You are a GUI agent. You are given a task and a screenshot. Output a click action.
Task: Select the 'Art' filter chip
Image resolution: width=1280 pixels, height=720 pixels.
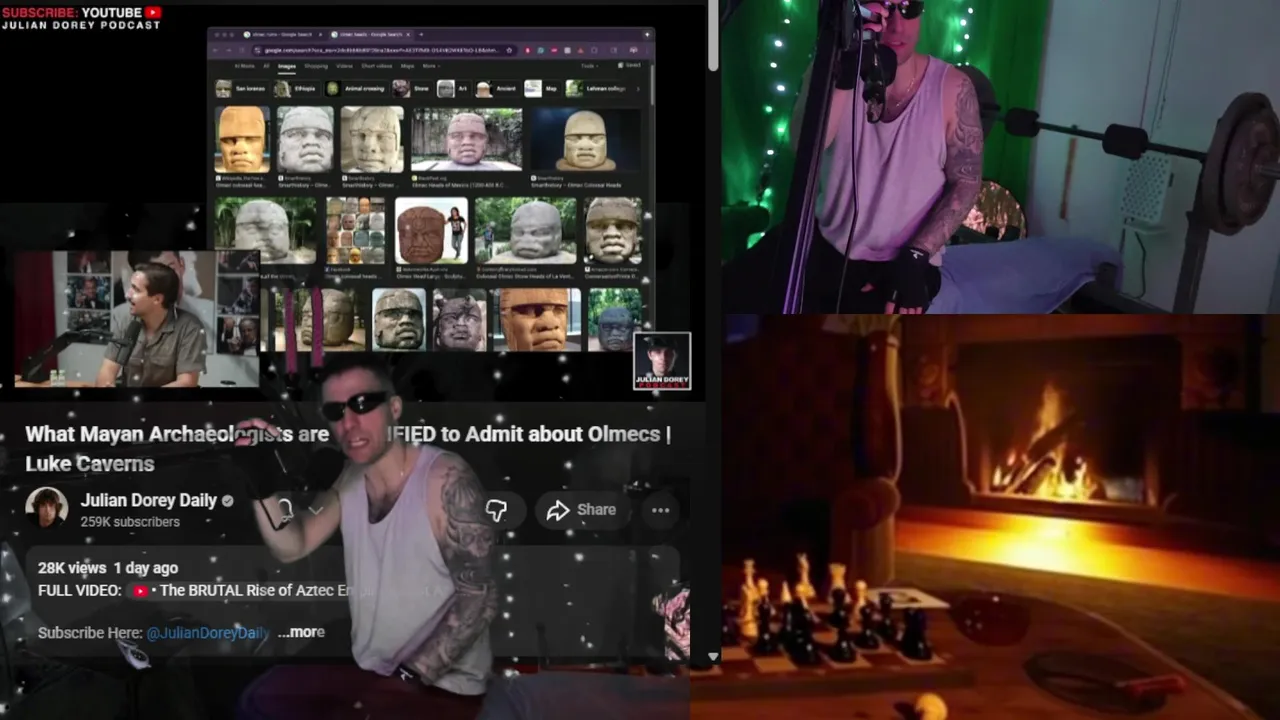pos(452,89)
